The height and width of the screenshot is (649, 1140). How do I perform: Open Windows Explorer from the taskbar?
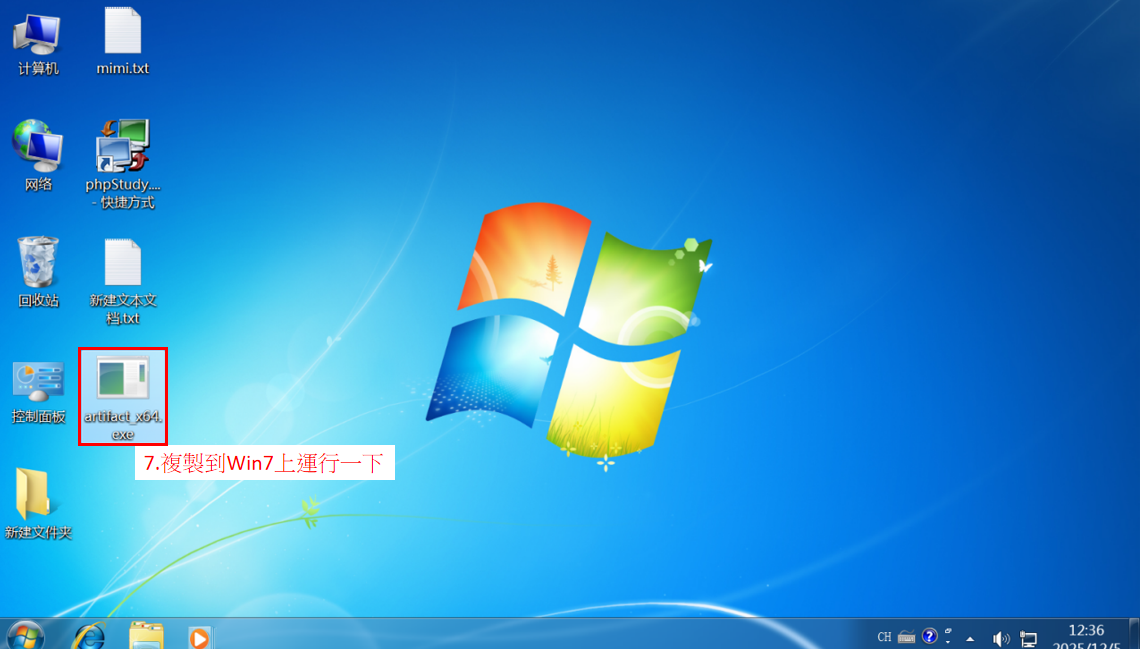tap(146, 636)
